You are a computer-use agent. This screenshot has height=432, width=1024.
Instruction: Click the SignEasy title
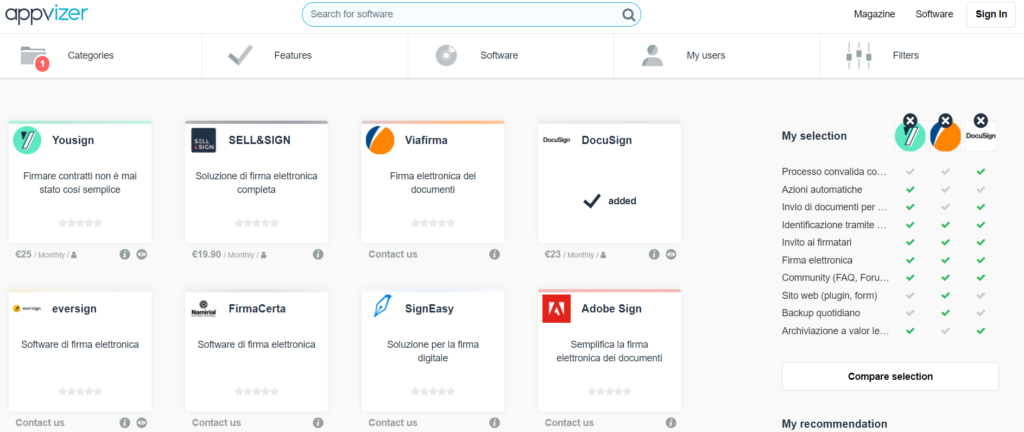[429, 309]
